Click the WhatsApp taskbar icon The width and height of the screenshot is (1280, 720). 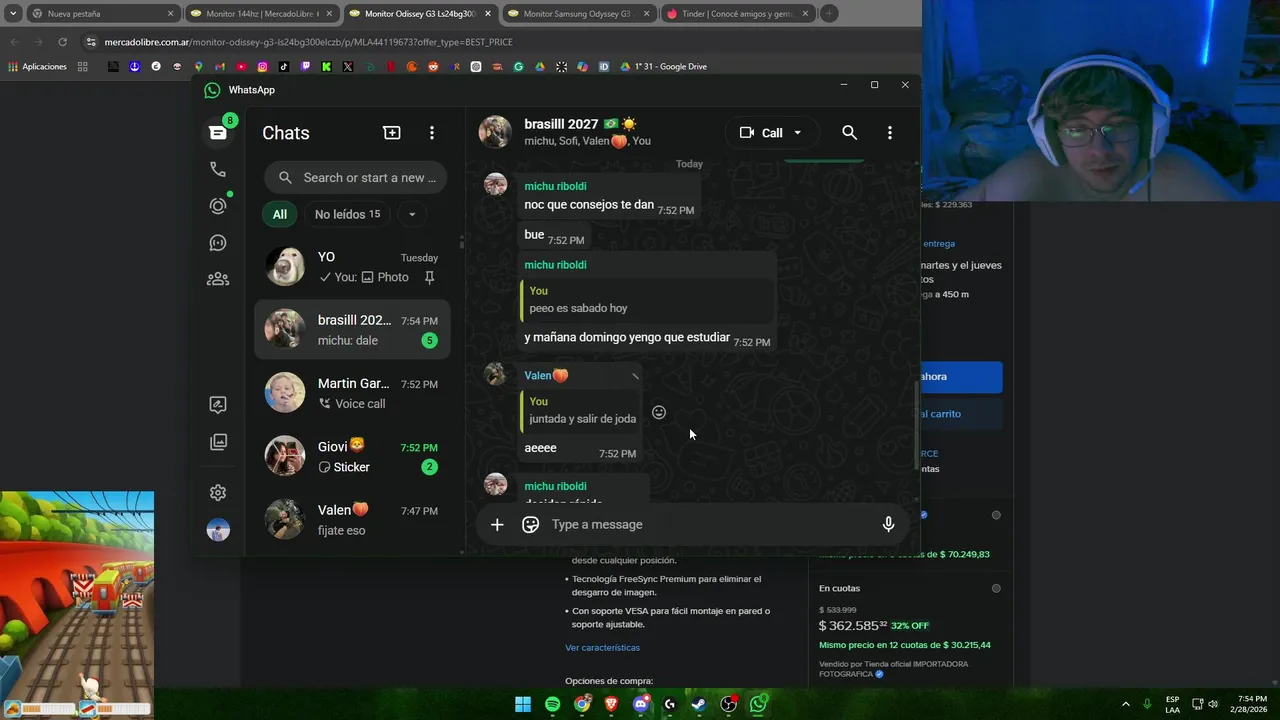(759, 704)
